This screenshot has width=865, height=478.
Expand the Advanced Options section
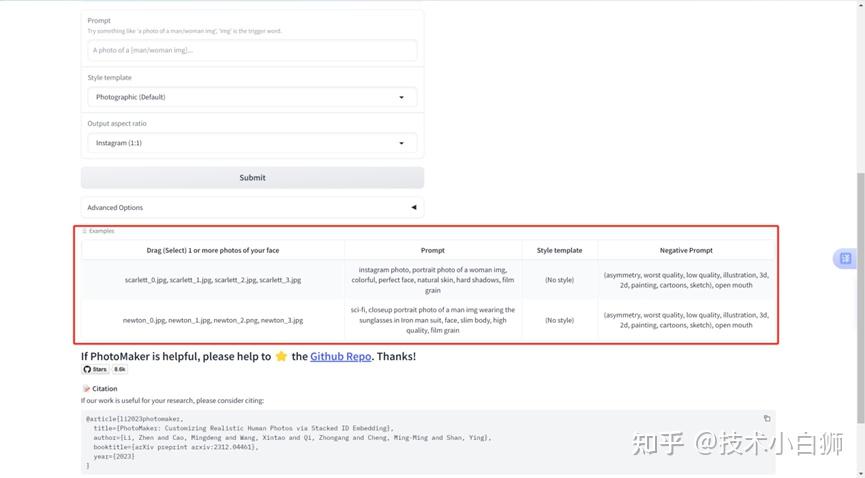click(x=252, y=208)
